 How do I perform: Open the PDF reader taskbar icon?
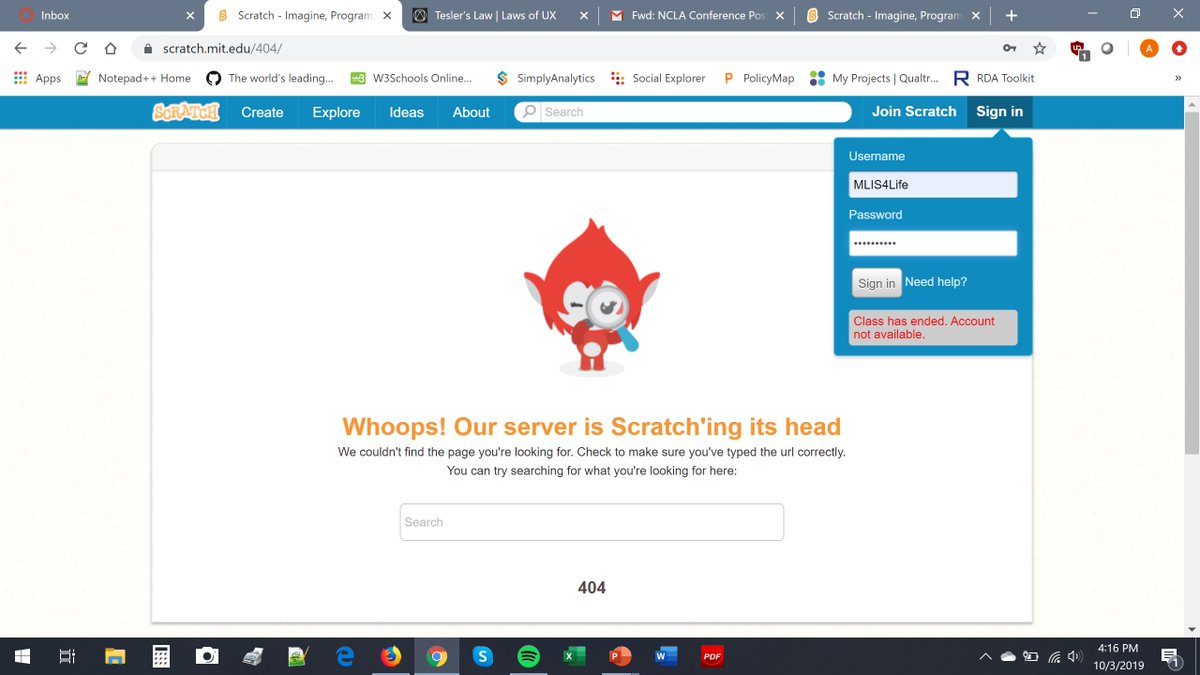[x=712, y=656]
